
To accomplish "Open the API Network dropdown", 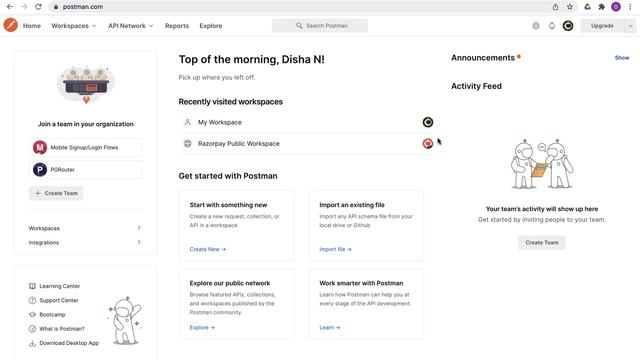I will pyautogui.click(x=131, y=26).
